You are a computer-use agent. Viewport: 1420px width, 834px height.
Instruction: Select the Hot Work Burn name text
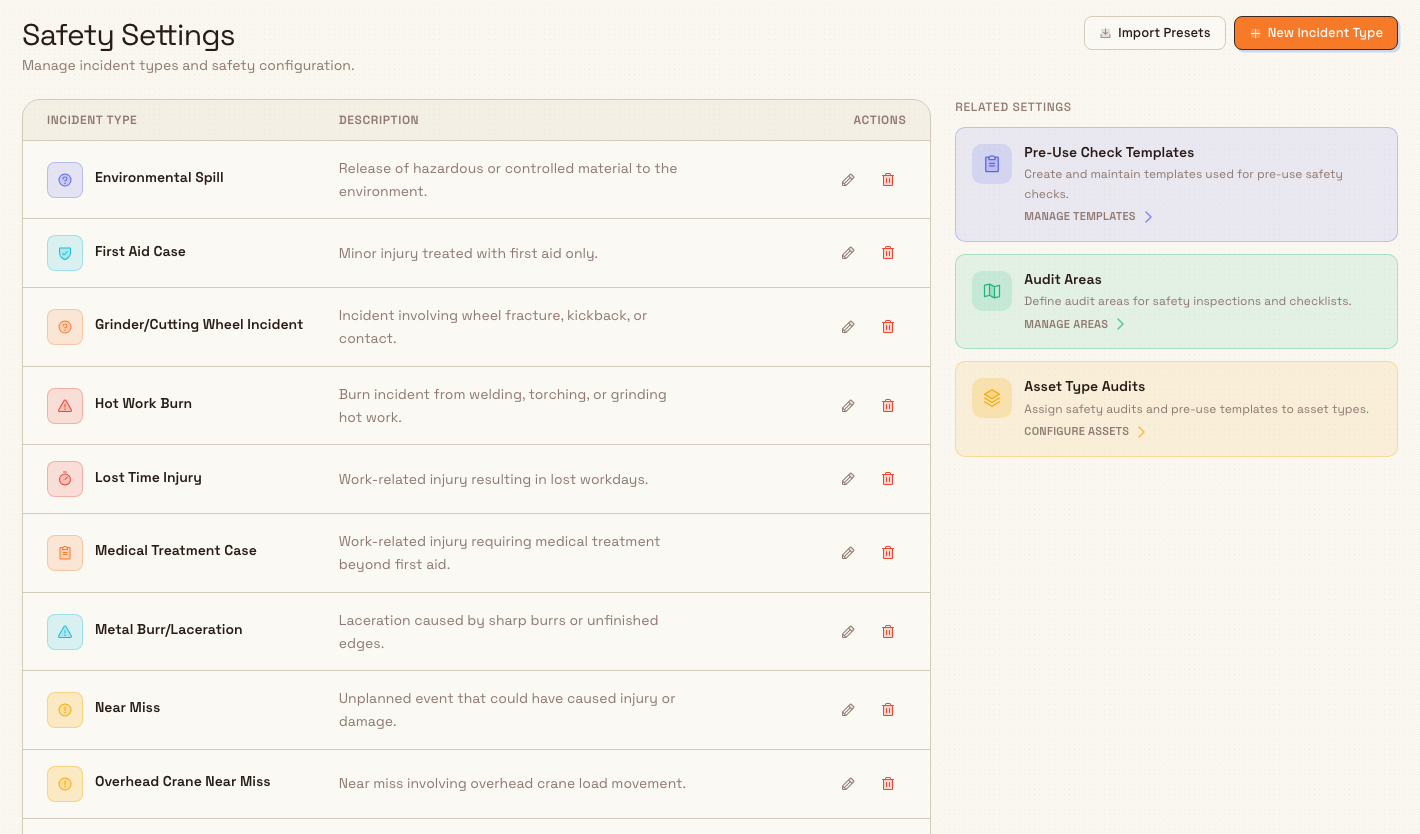pyautogui.click(x=143, y=403)
